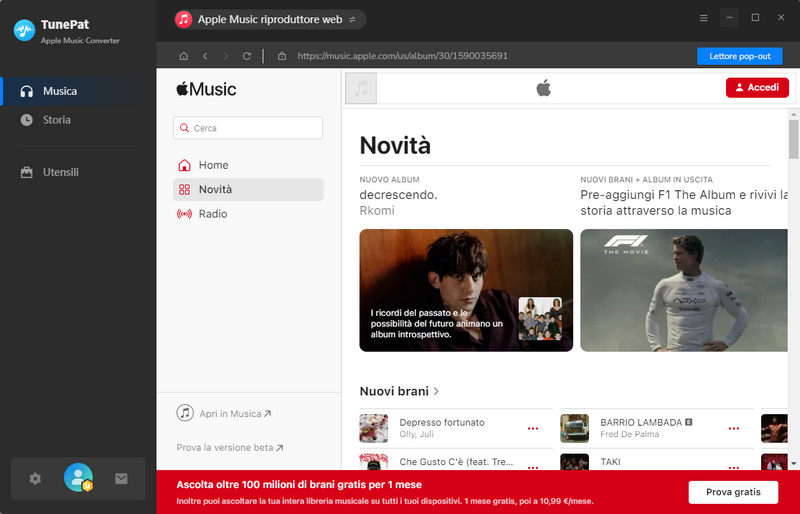Select Musica in TunePat sidebar

[x=78, y=91]
